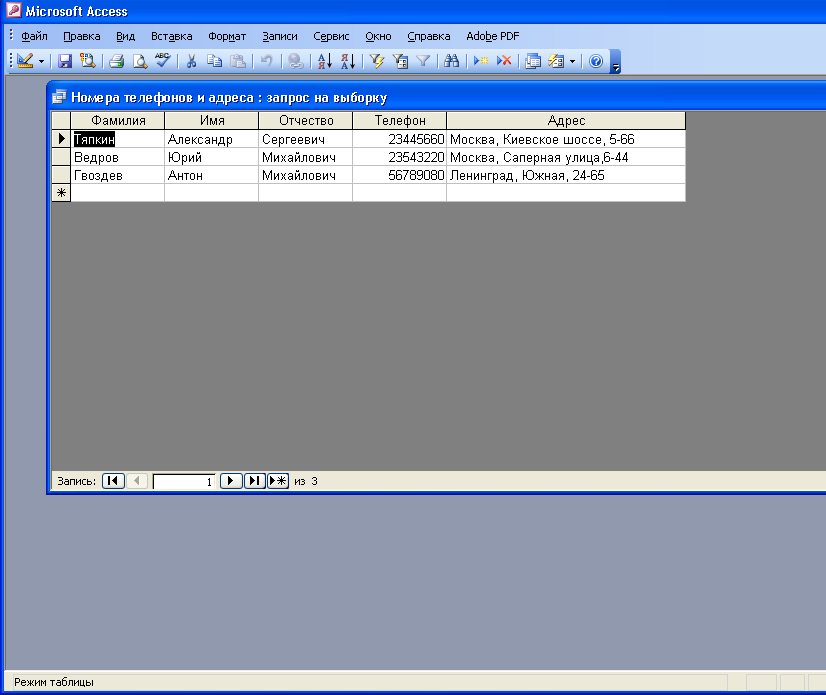Click the Print icon
Image resolution: width=826 pixels, height=695 pixels.
click(x=116, y=61)
